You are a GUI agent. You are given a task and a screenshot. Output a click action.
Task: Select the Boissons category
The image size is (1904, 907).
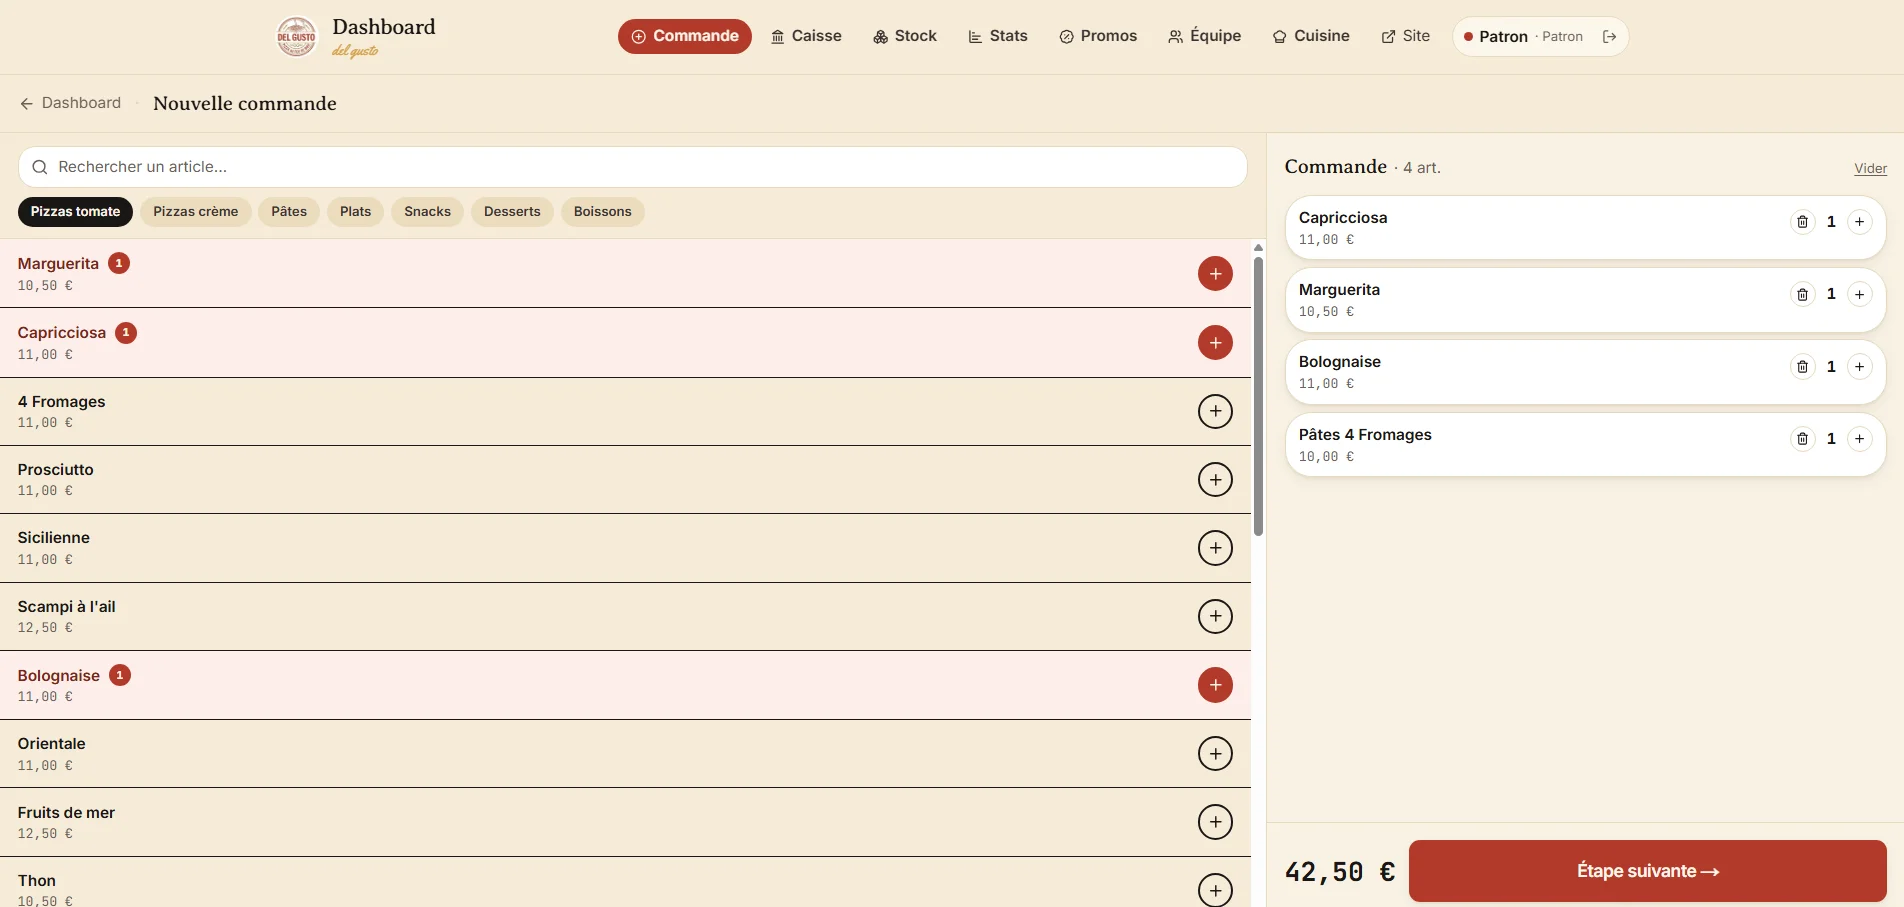(x=603, y=212)
